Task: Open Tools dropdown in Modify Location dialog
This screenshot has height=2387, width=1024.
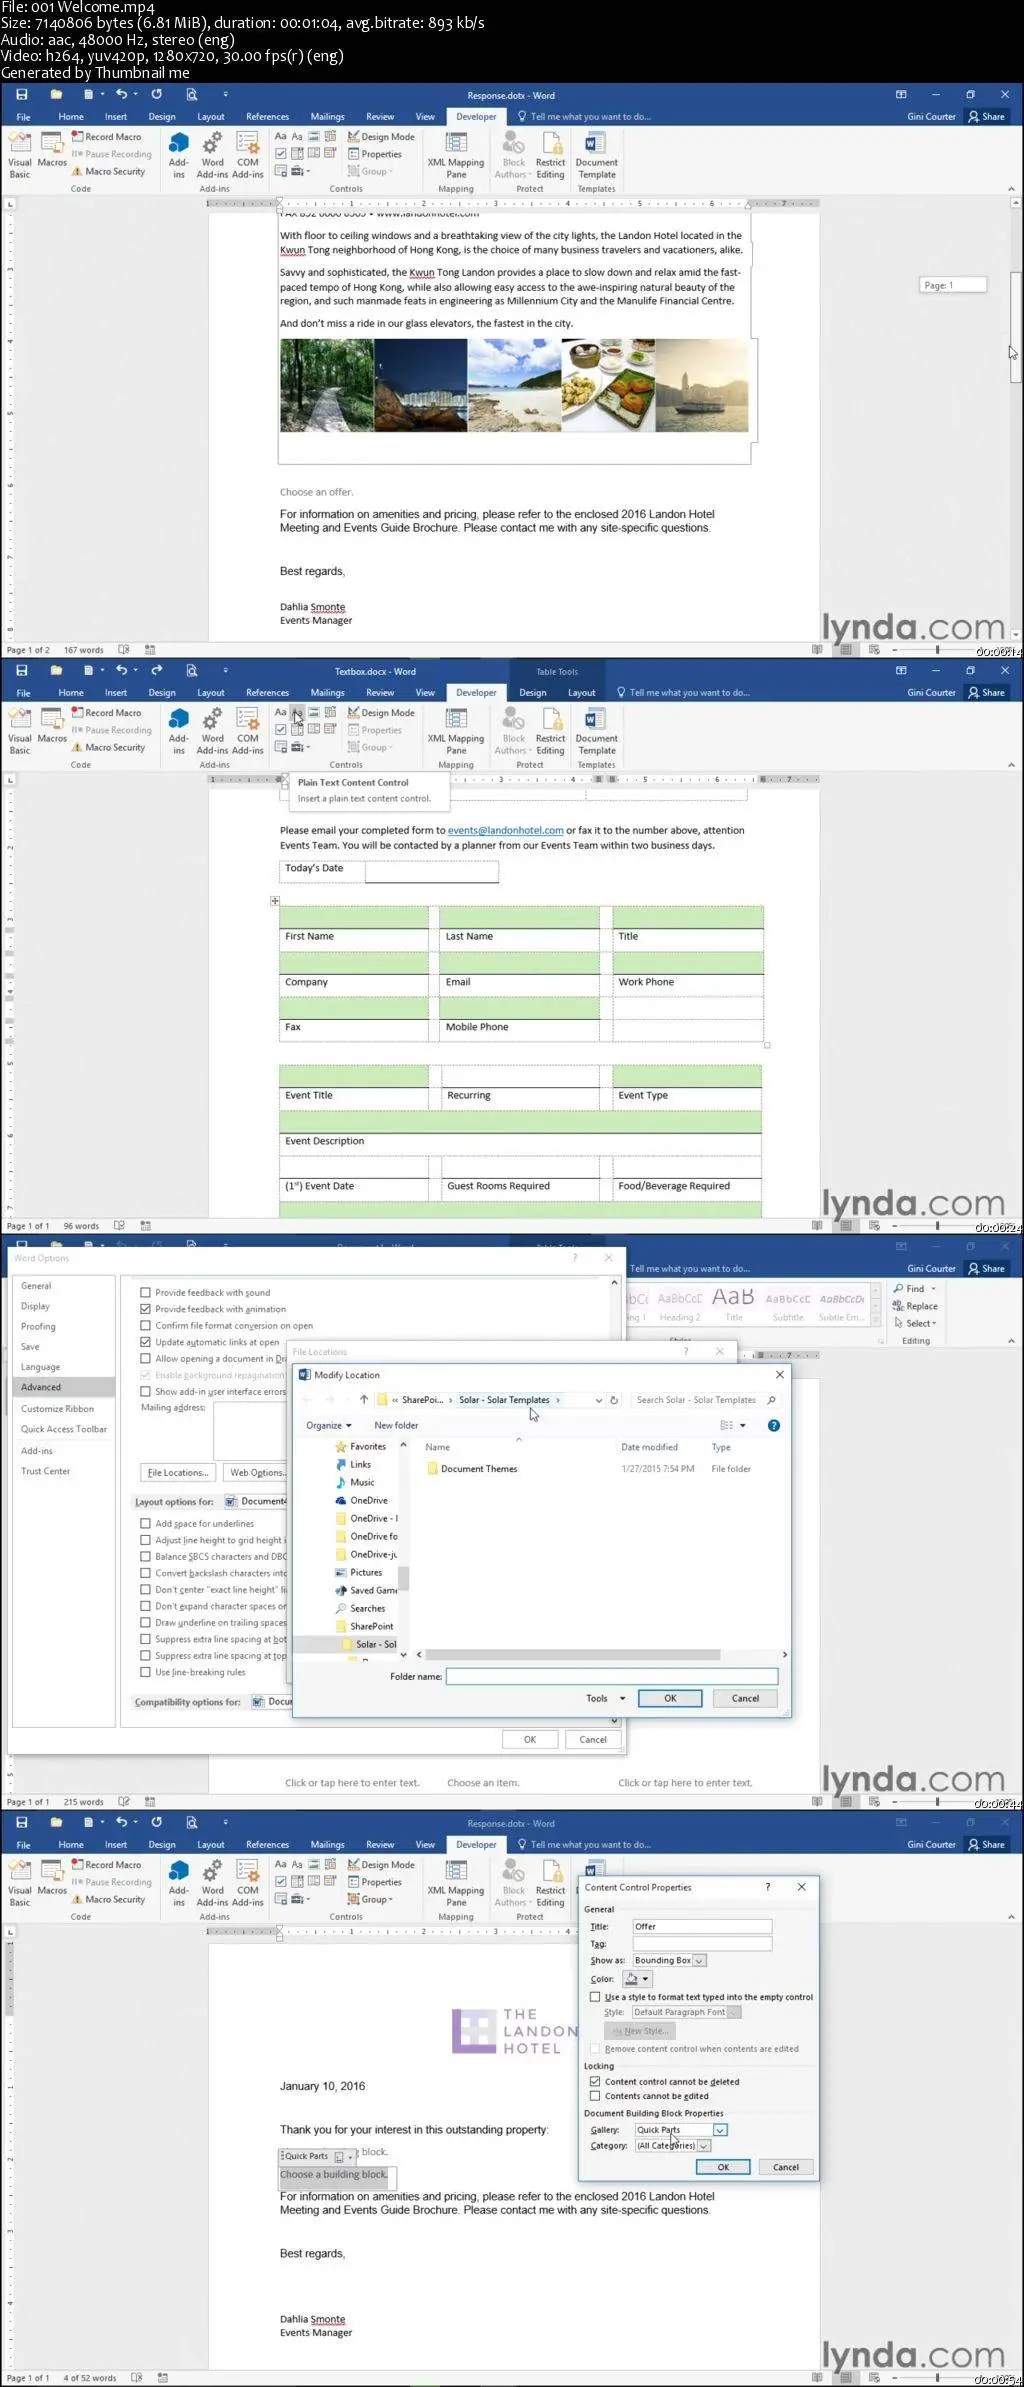Action: pos(606,1698)
